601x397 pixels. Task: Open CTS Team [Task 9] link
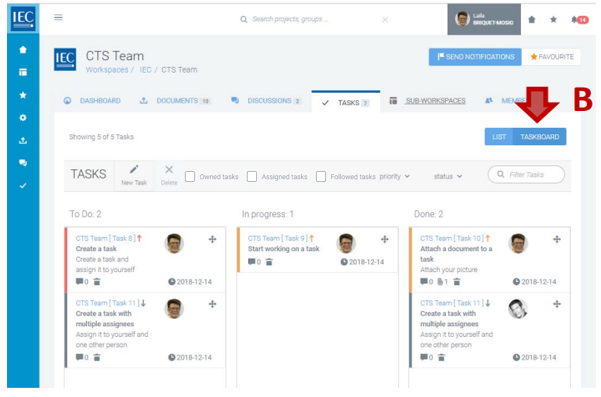(278, 238)
